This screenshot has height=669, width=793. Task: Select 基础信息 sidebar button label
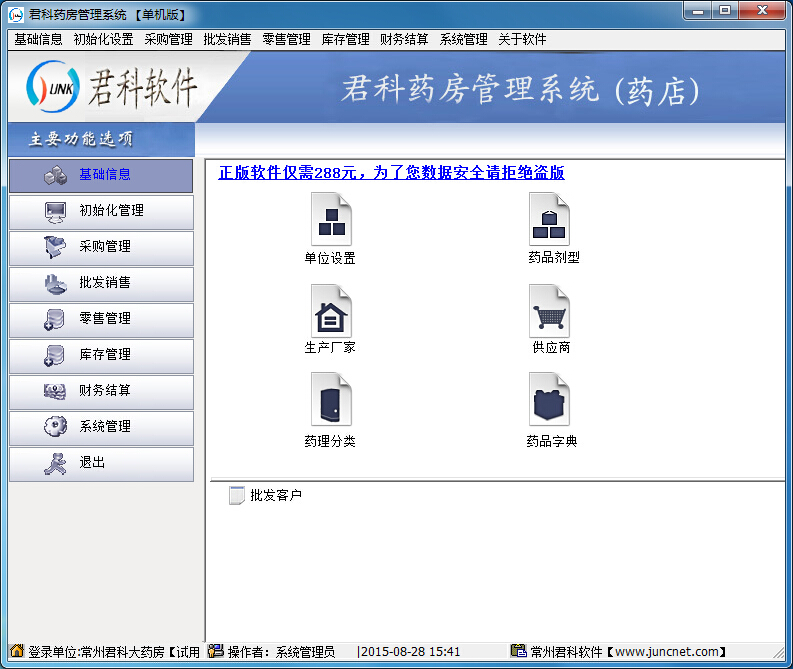(x=105, y=174)
